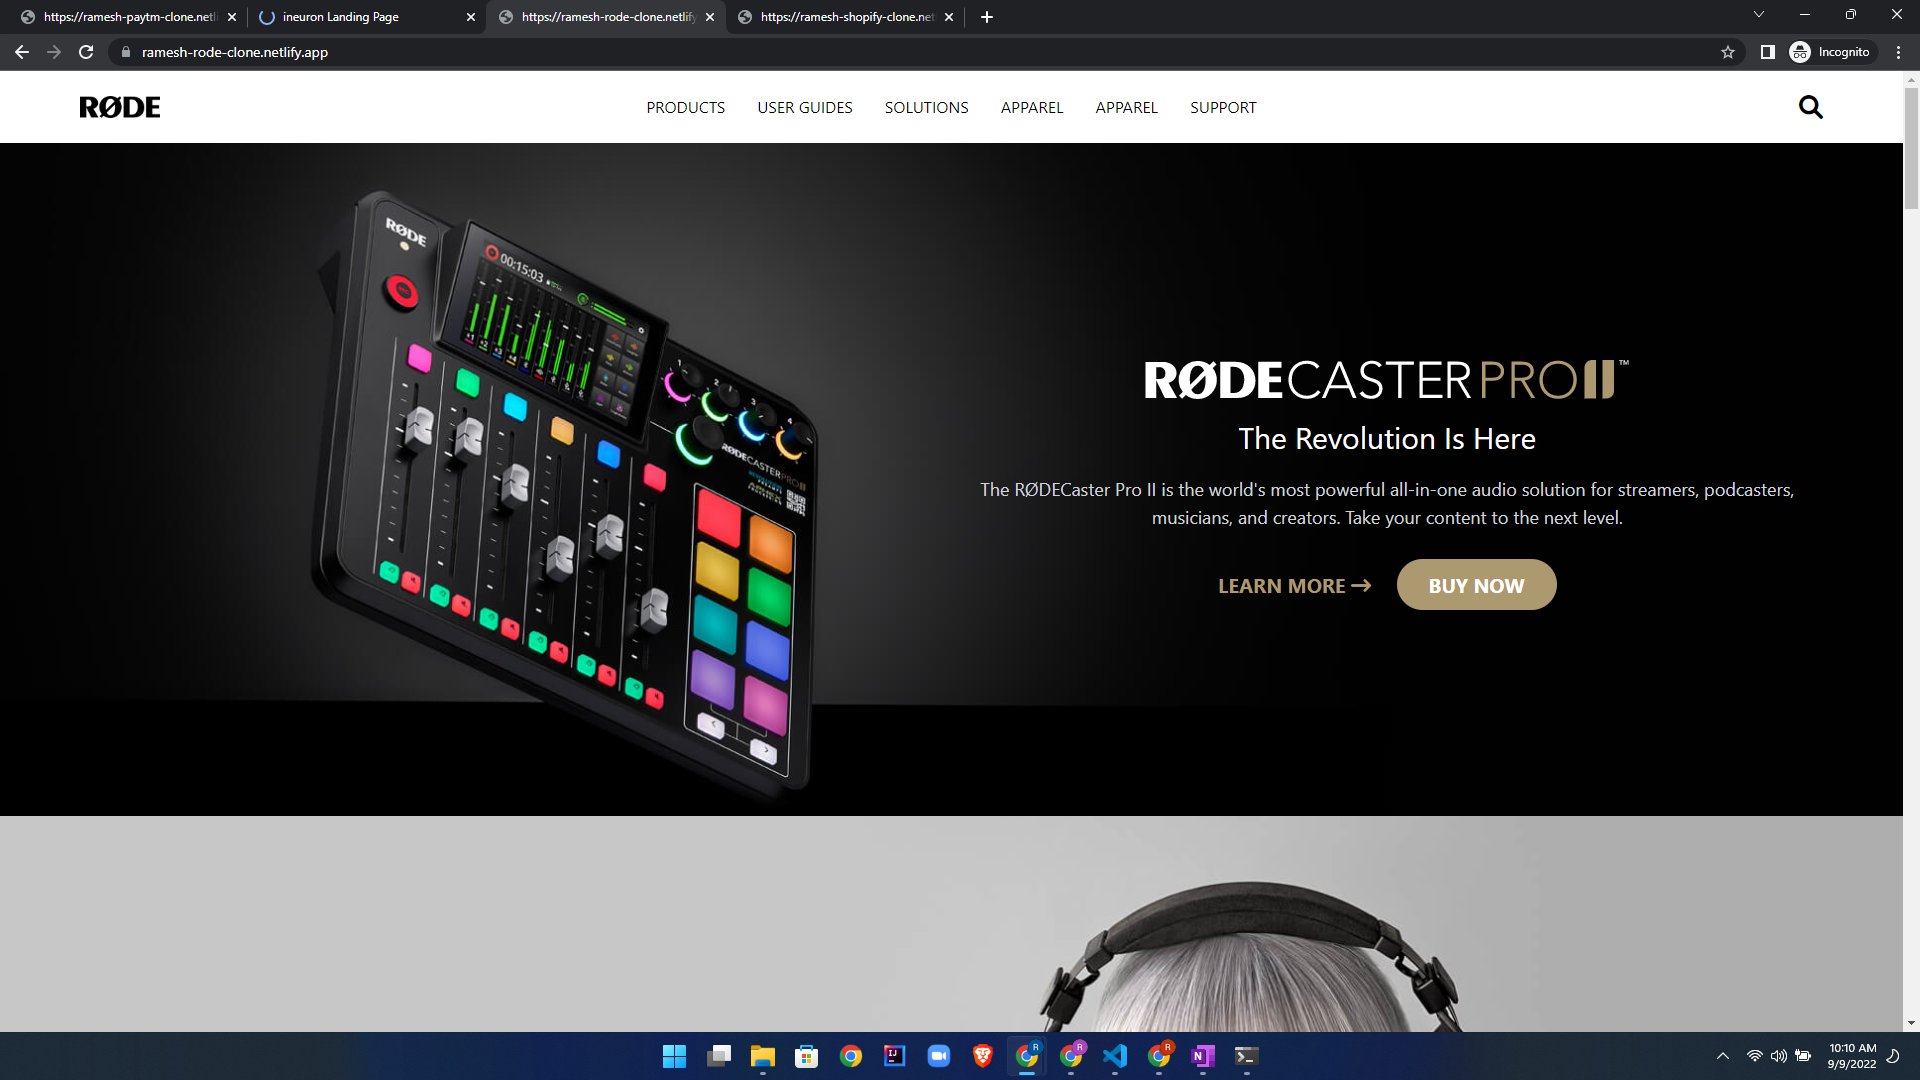Click 'The Revolution Is Here' heading
The width and height of the screenshot is (1920, 1080).
[1386, 439]
